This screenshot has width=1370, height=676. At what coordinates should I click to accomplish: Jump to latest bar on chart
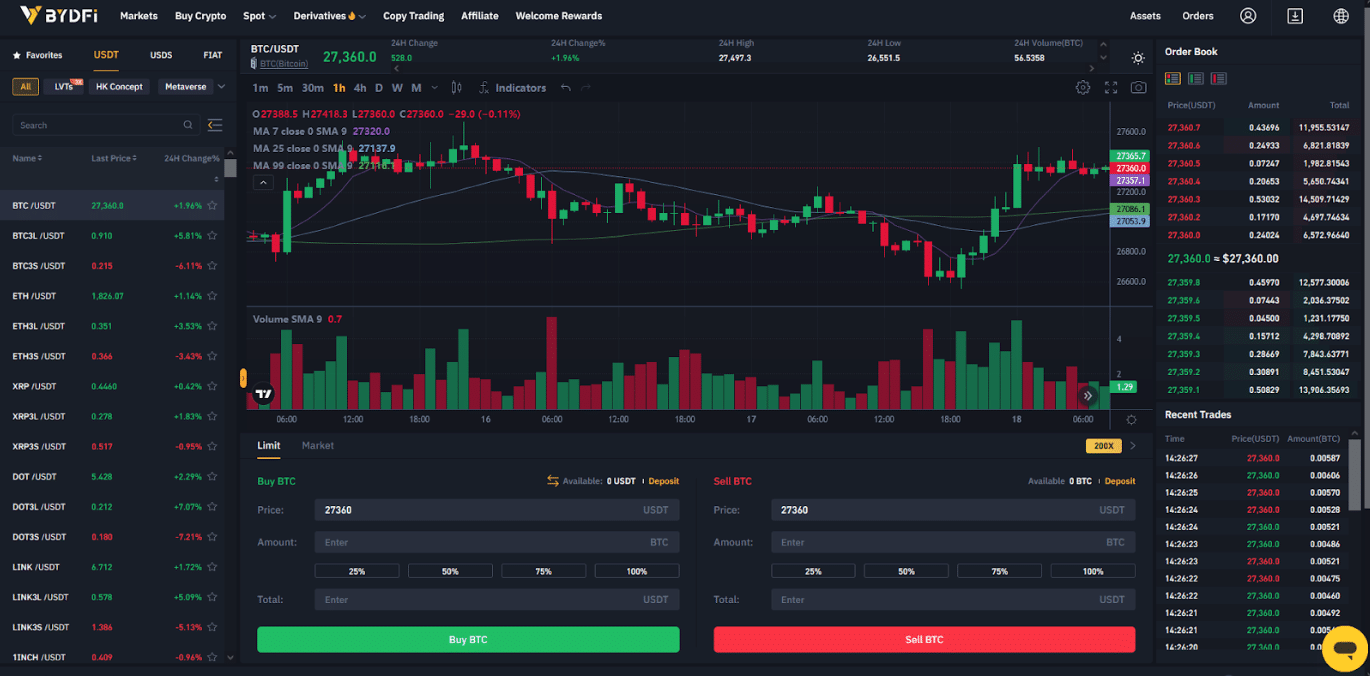1088,396
